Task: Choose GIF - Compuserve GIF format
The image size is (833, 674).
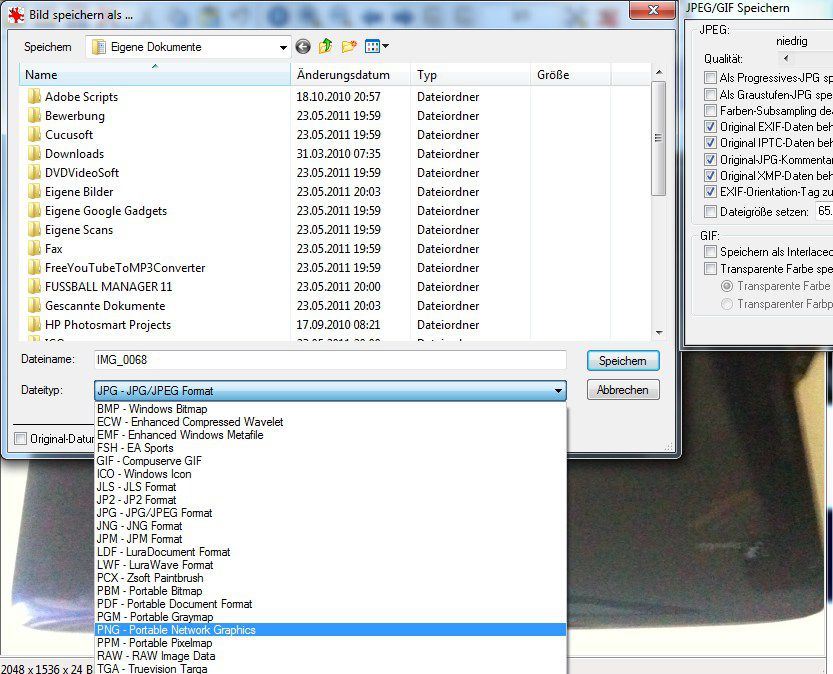Action: pyautogui.click(x=149, y=461)
